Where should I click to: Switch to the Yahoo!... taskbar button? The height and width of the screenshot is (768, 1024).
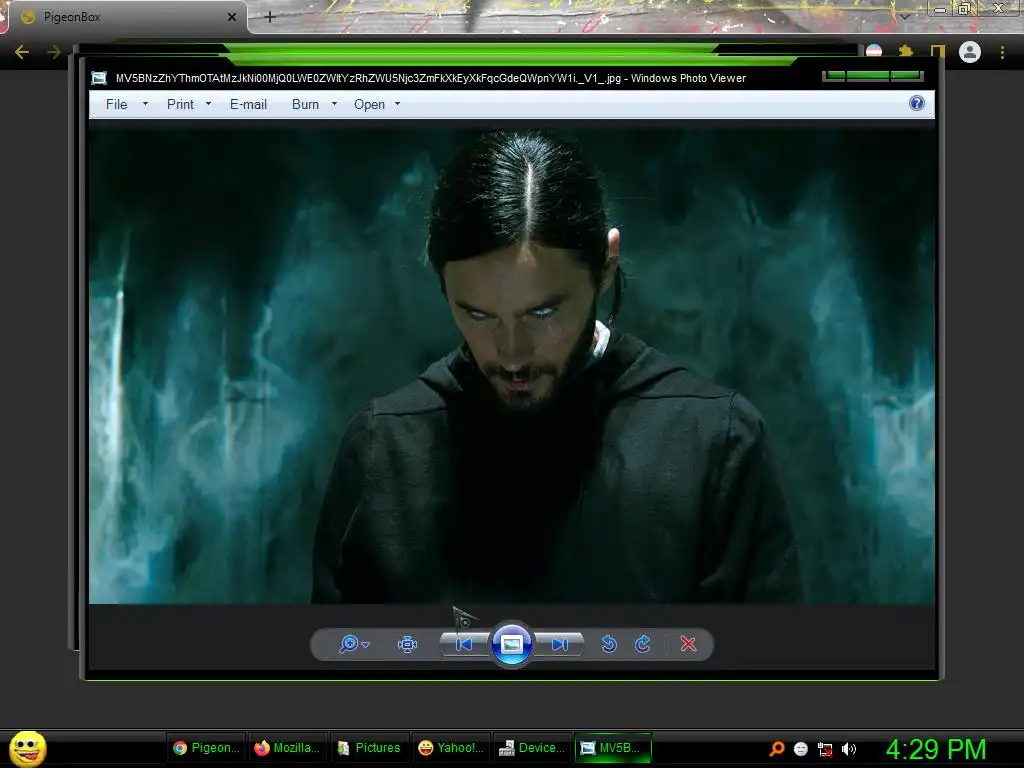click(x=451, y=748)
